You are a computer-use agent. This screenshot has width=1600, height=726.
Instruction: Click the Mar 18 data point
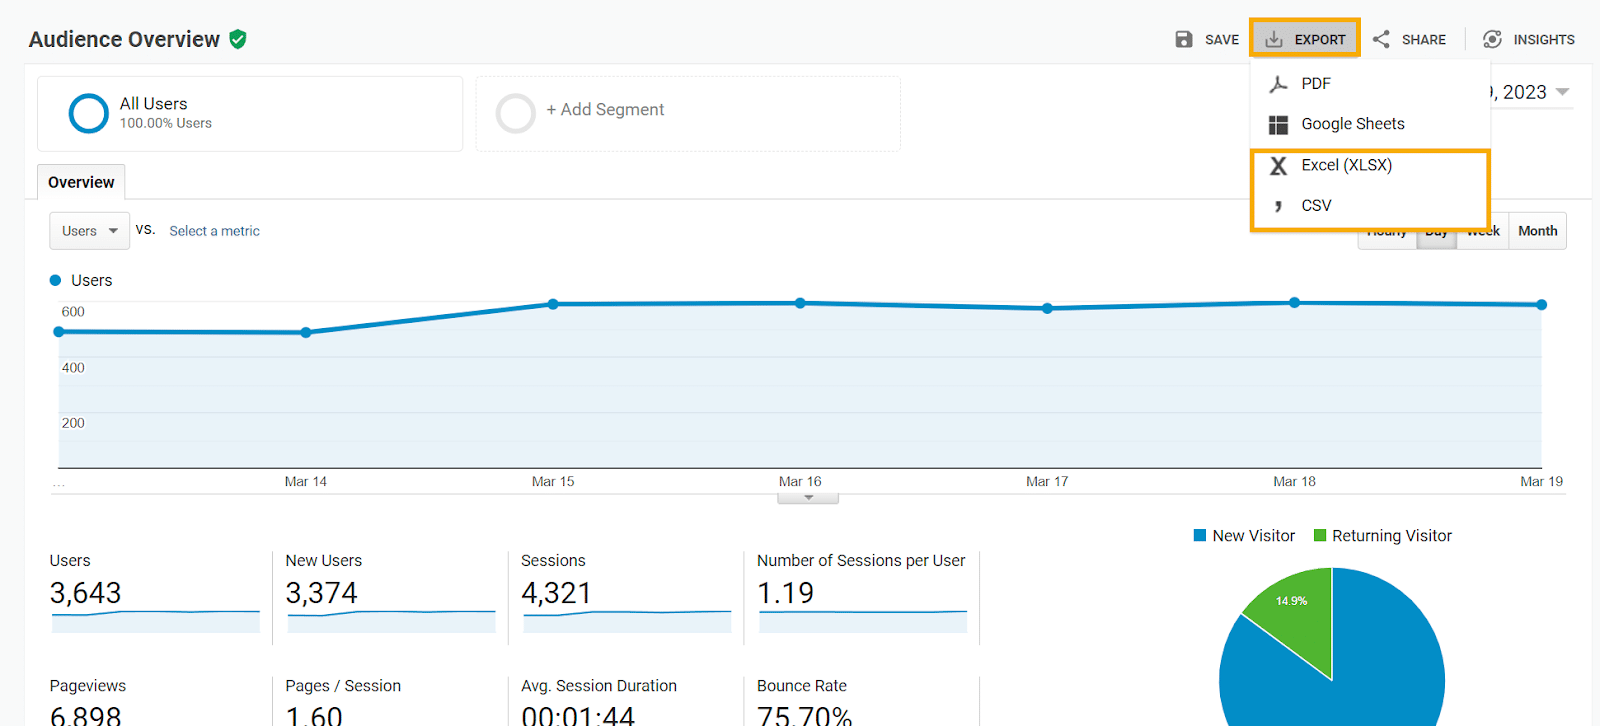1294,302
